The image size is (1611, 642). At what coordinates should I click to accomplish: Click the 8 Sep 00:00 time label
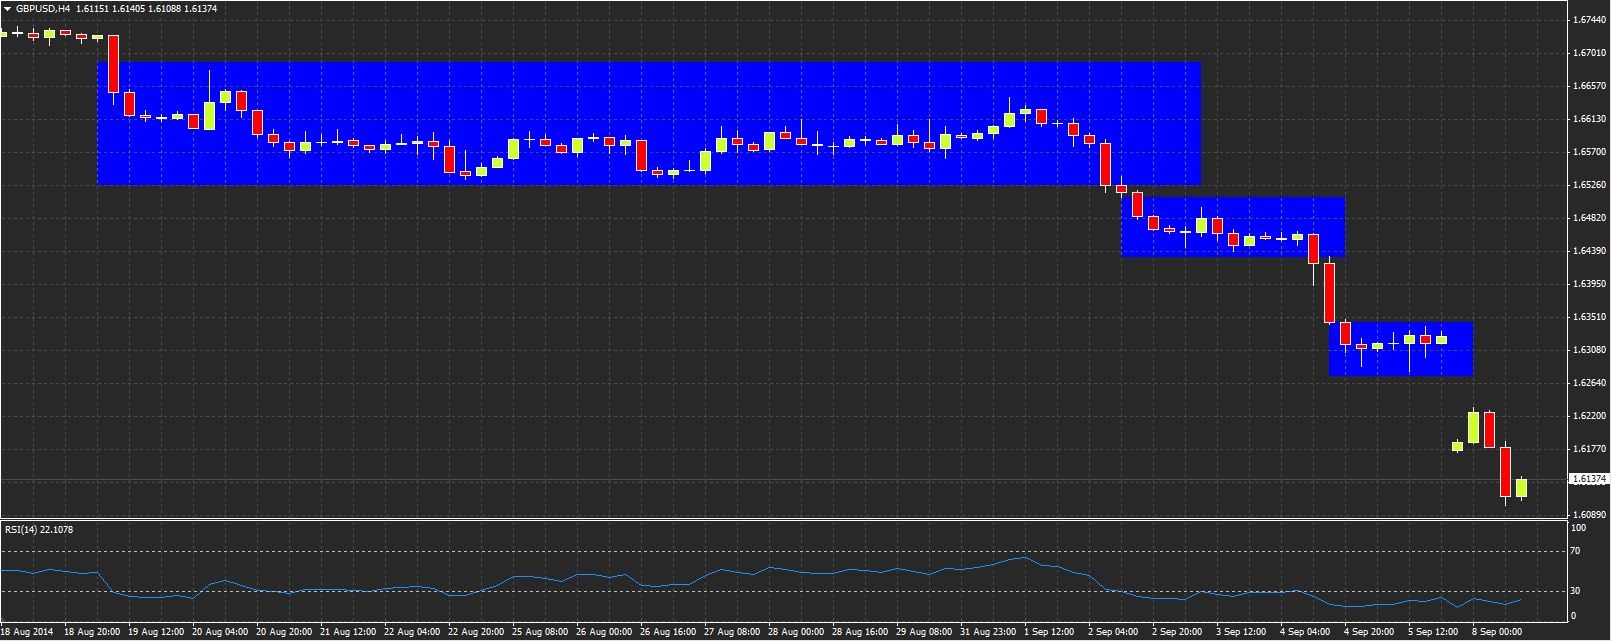tap(1497, 632)
